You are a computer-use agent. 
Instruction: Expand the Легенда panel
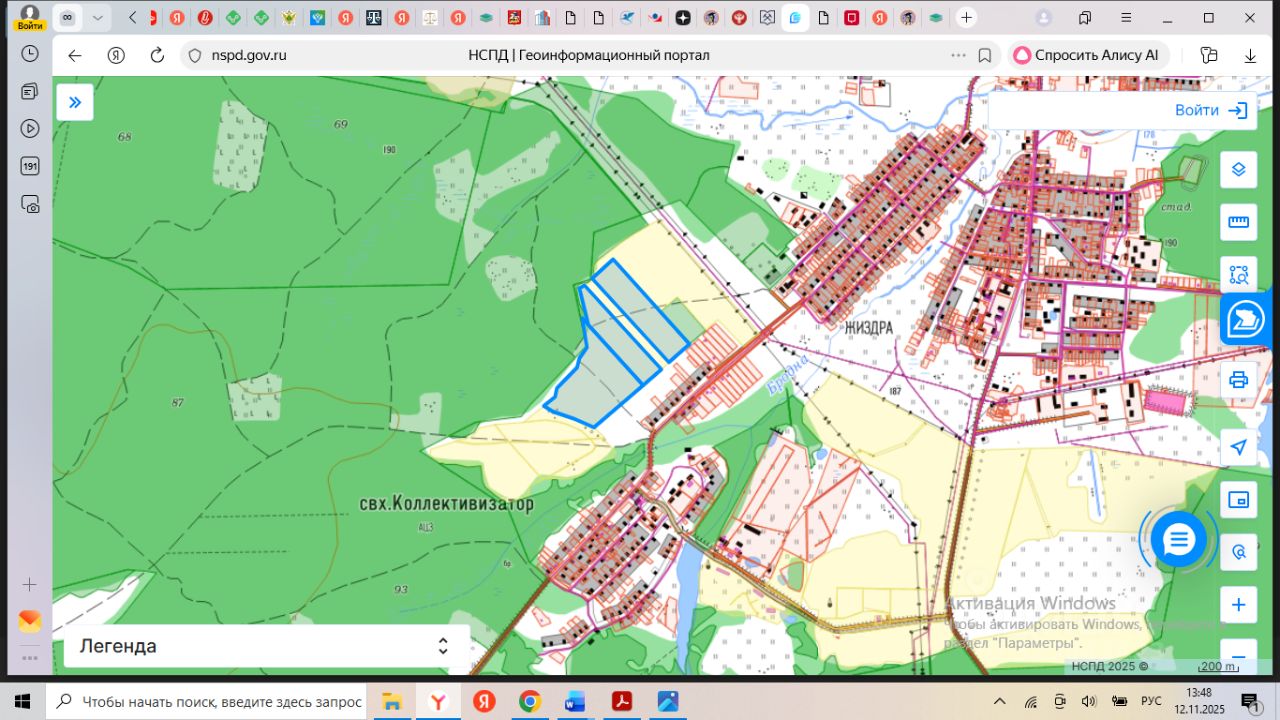tap(443, 646)
